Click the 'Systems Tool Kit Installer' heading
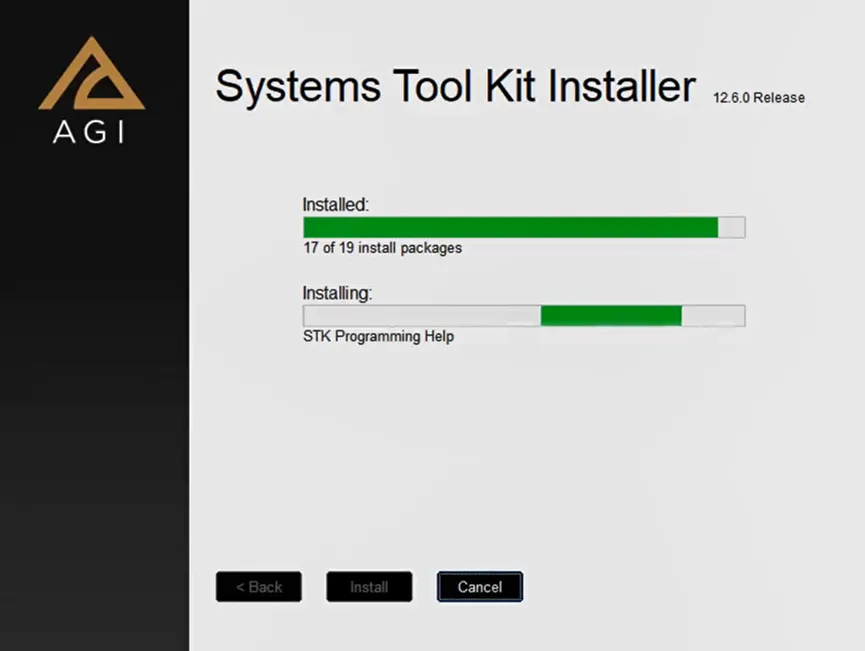Image resolution: width=865 pixels, height=651 pixels. click(x=455, y=86)
